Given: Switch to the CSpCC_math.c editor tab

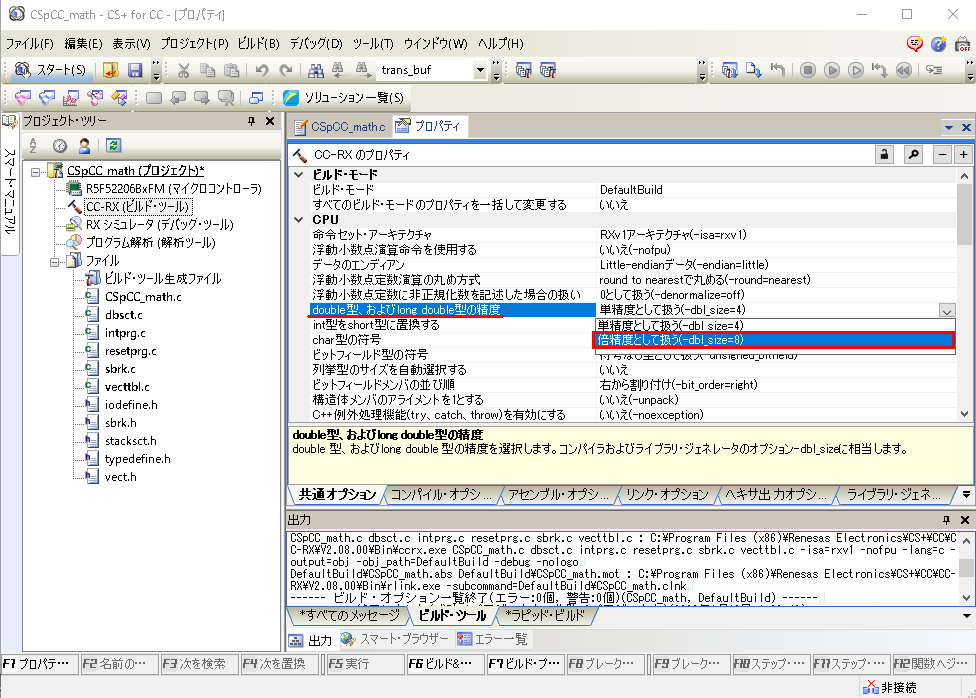Looking at the screenshot, I should pyautogui.click(x=340, y=126).
